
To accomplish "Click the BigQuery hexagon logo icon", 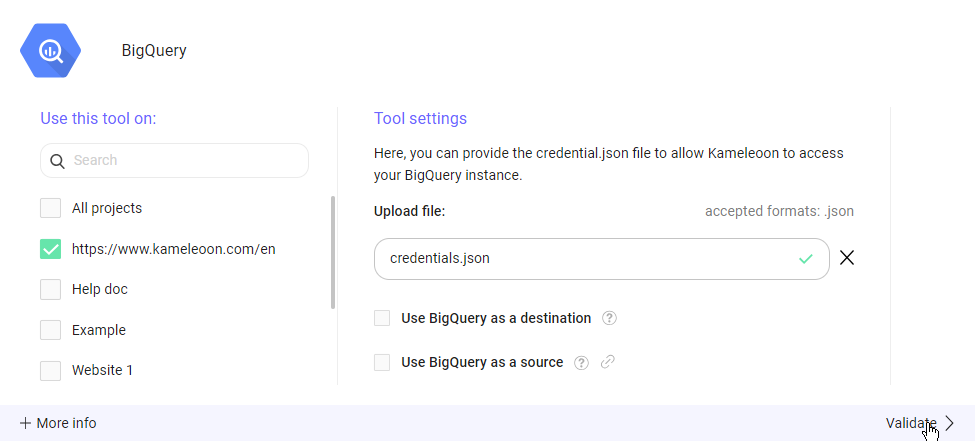I will (51, 50).
